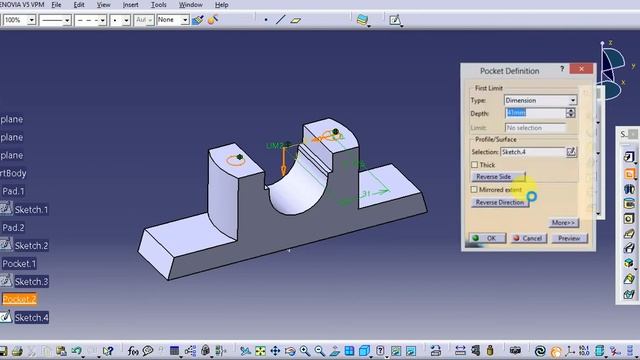The height and width of the screenshot is (360, 640).
Task: Open the View menu
Action: [103, 5]
